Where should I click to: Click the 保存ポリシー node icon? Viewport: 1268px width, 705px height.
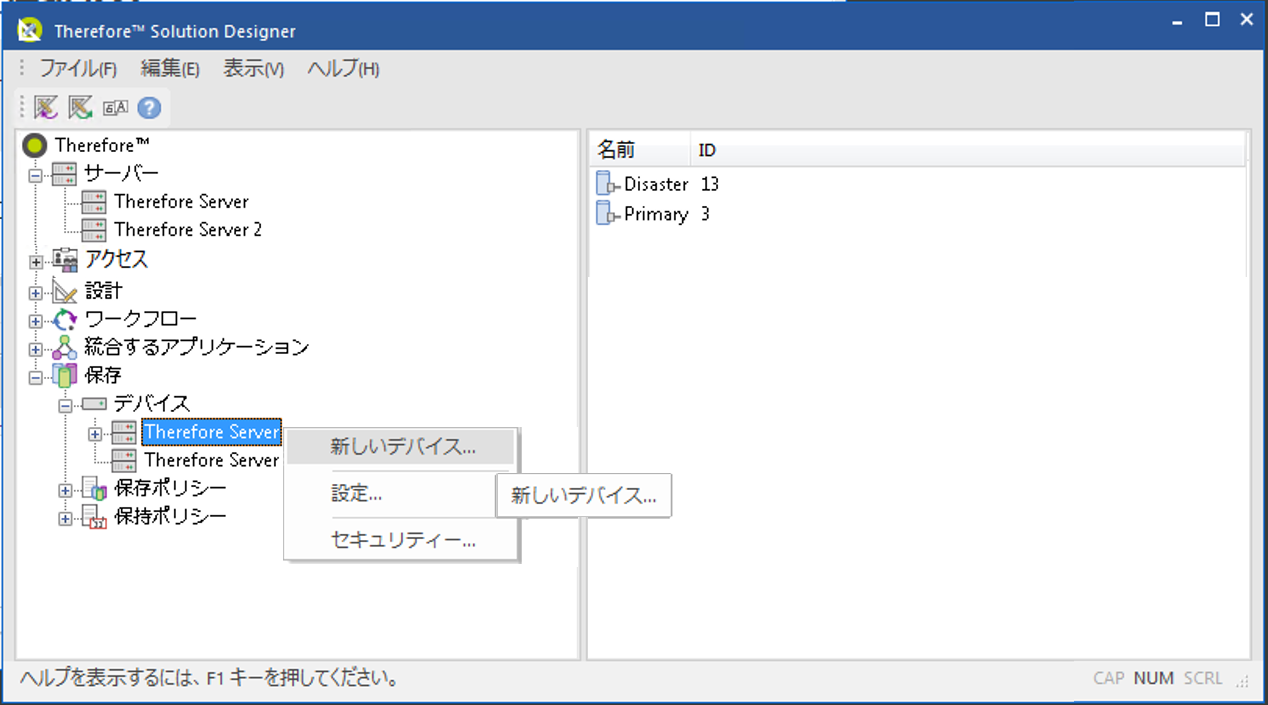coord(94,489)
